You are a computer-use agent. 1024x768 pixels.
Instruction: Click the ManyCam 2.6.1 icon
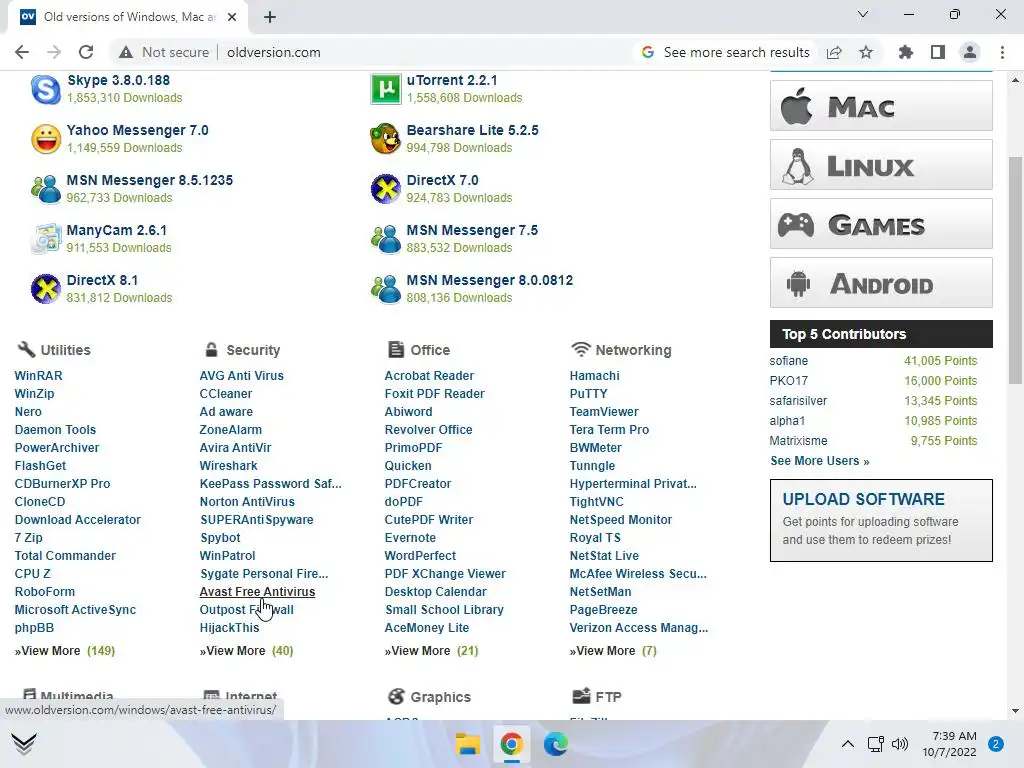pyautogui.click(x=46, y=239)
